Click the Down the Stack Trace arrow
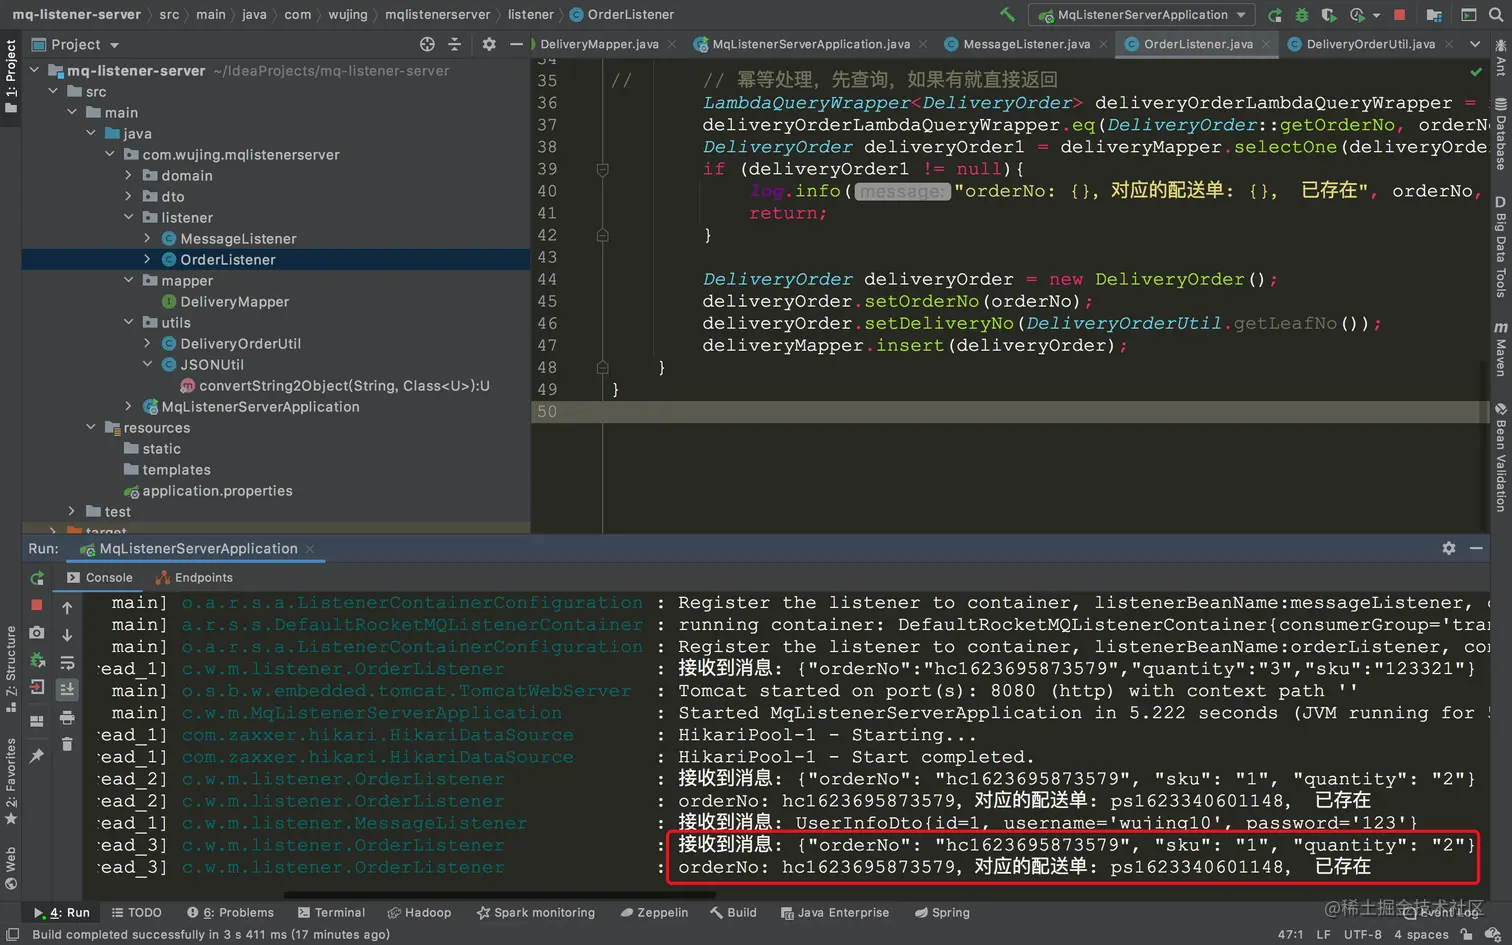 pyautogui.click(x=67, y=635)
